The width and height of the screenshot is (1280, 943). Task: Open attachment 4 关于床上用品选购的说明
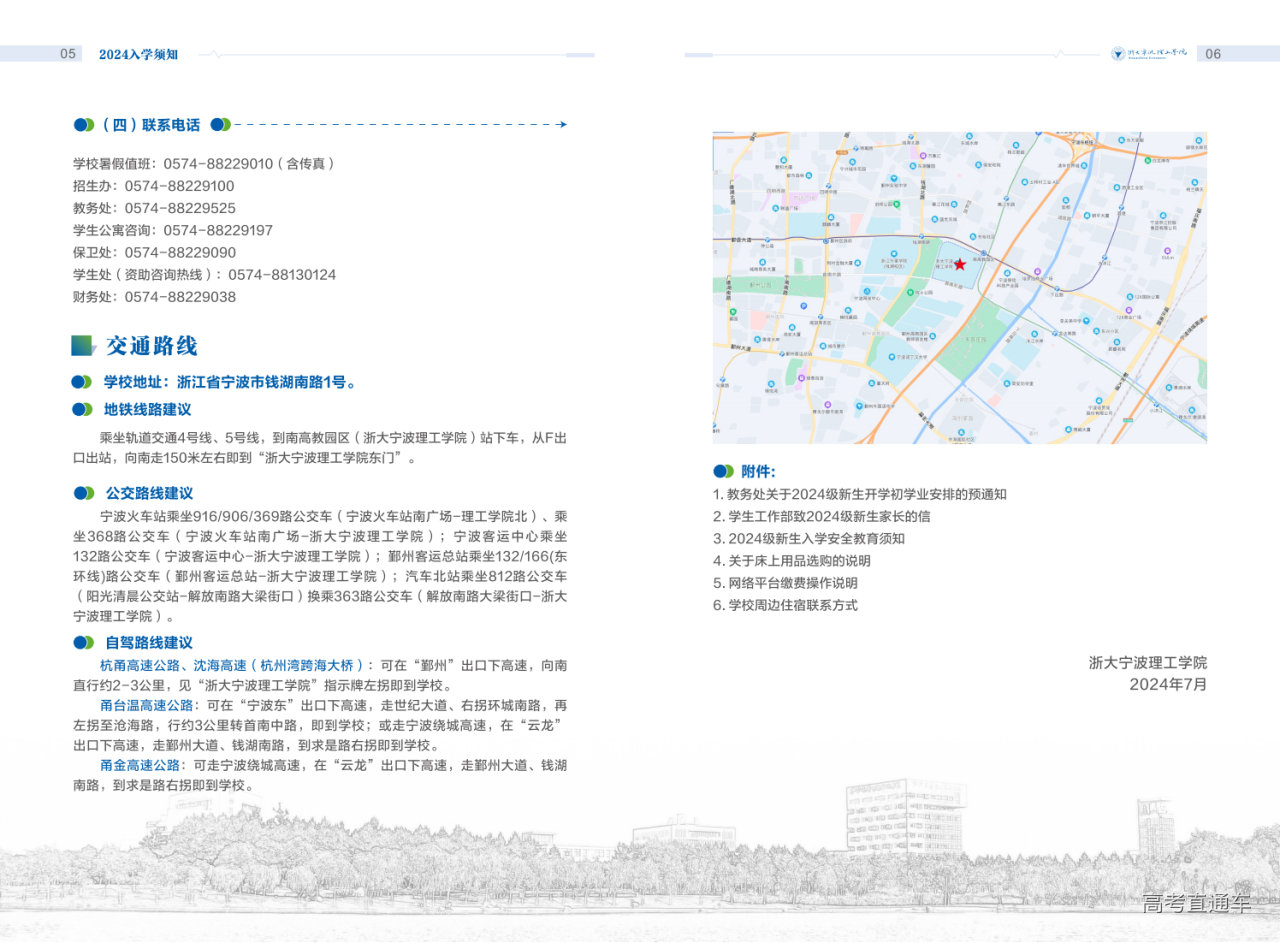[x=791, y=561]
